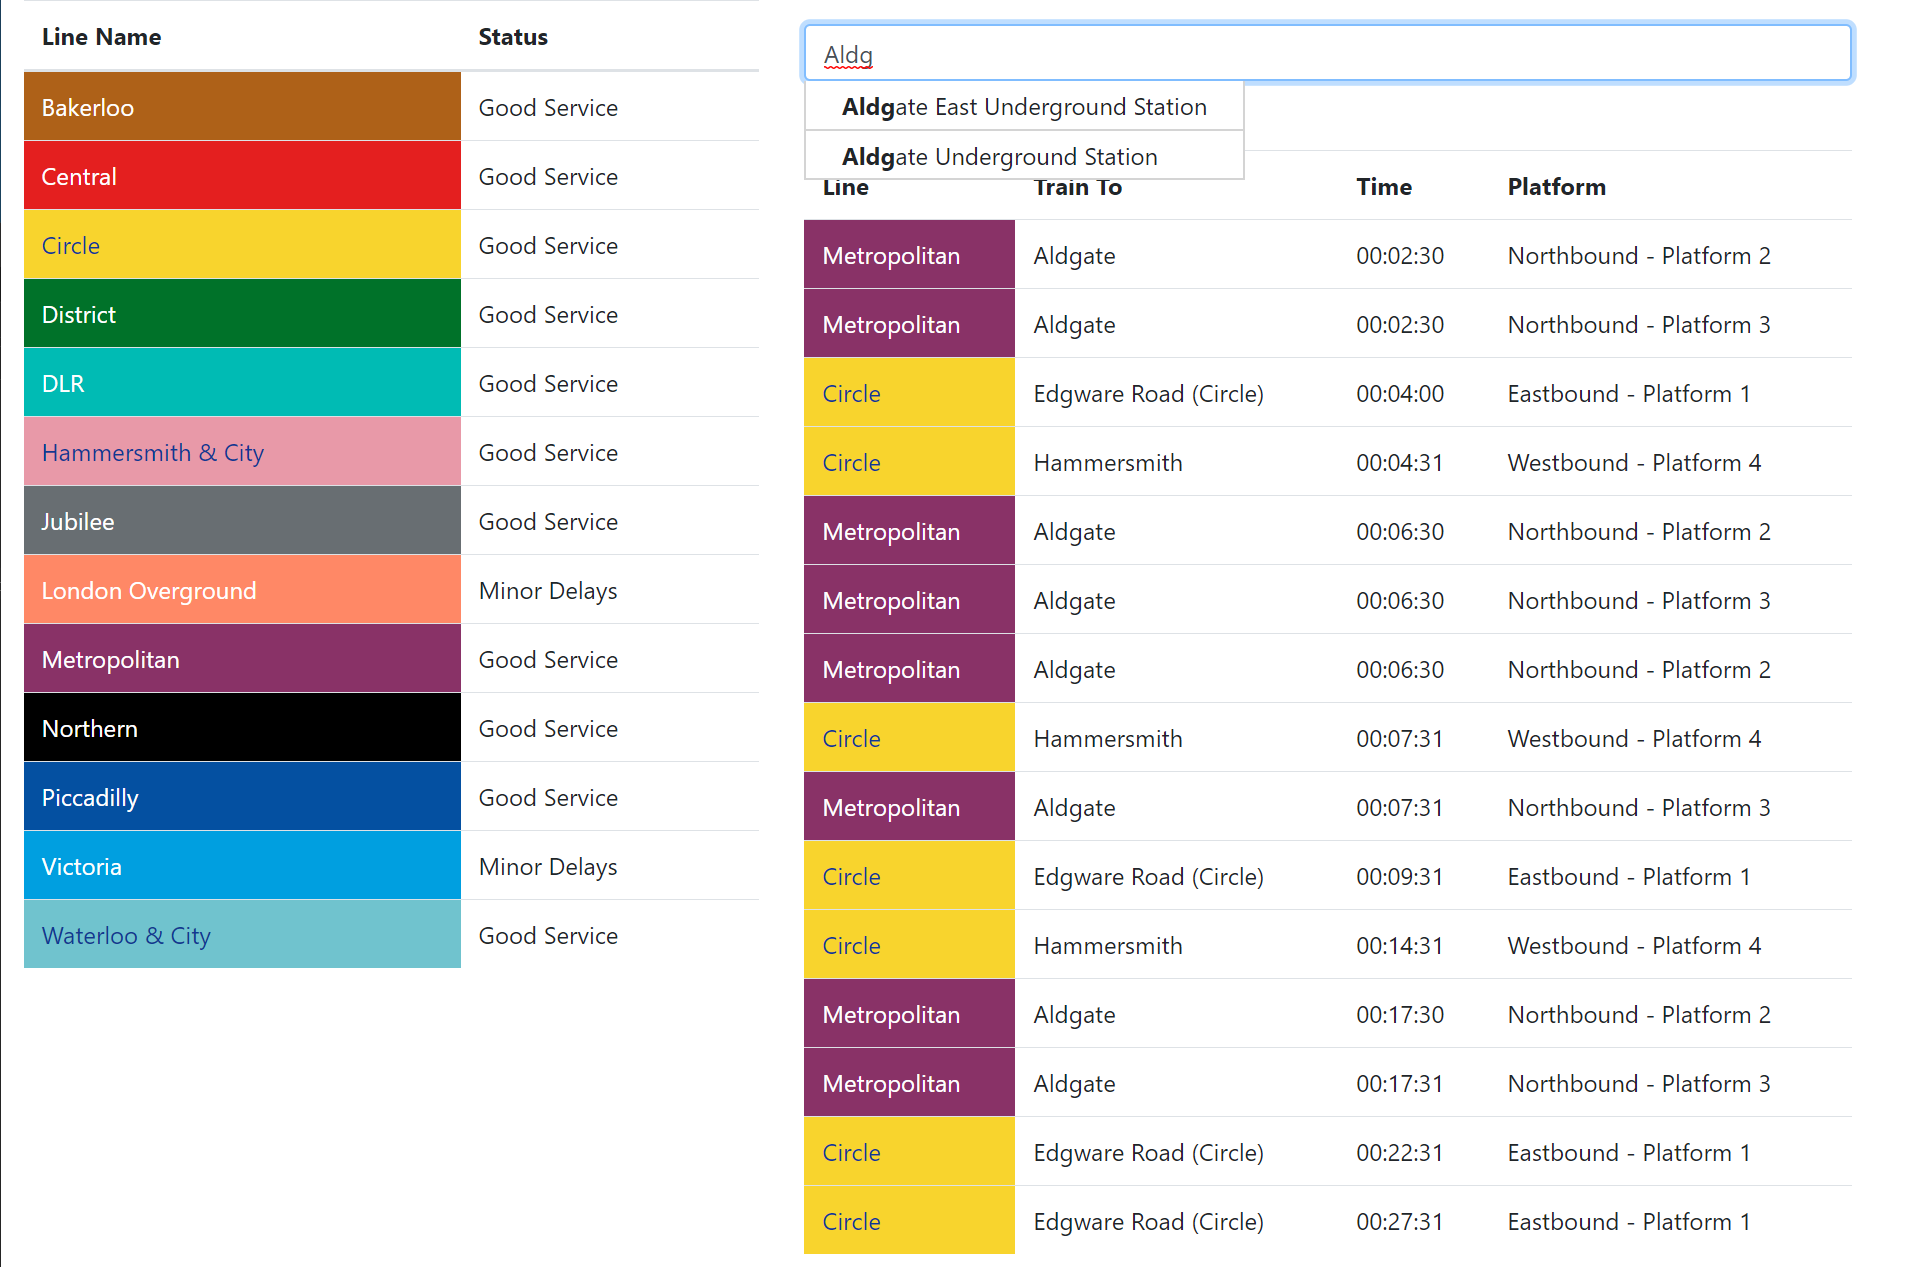Click Metropolitan cell in 00:17:30 row
The width and height of the screenshot is (1905, 1267).
pos(909,1014)
